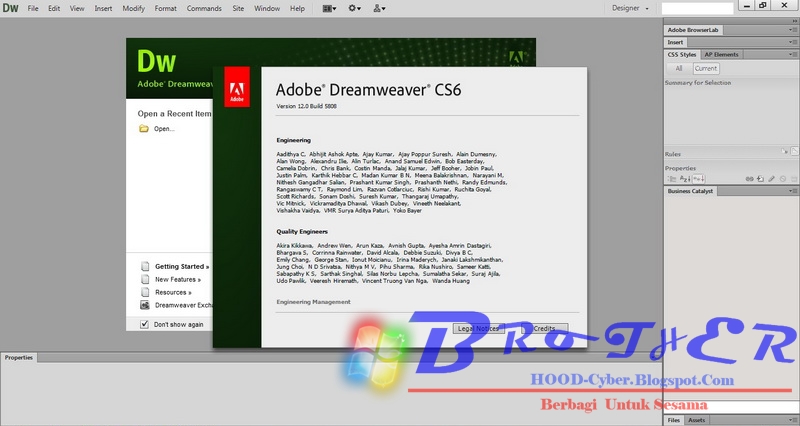Open Business Catalyst panel options menu
The width and height of the screenshot is (800, 426).
click(x=793, y=191)
